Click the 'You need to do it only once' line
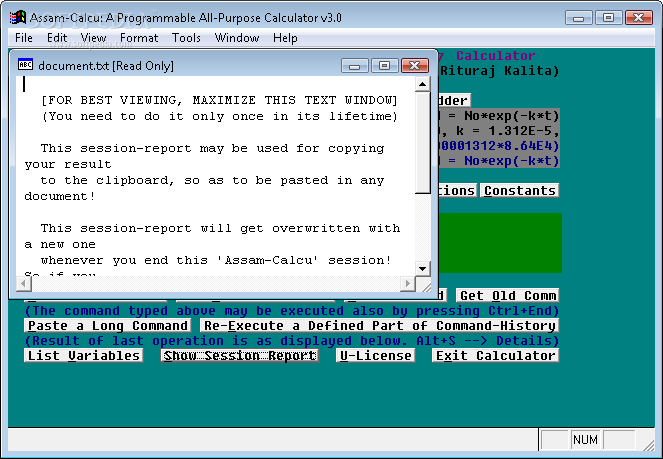 [219, 116]
